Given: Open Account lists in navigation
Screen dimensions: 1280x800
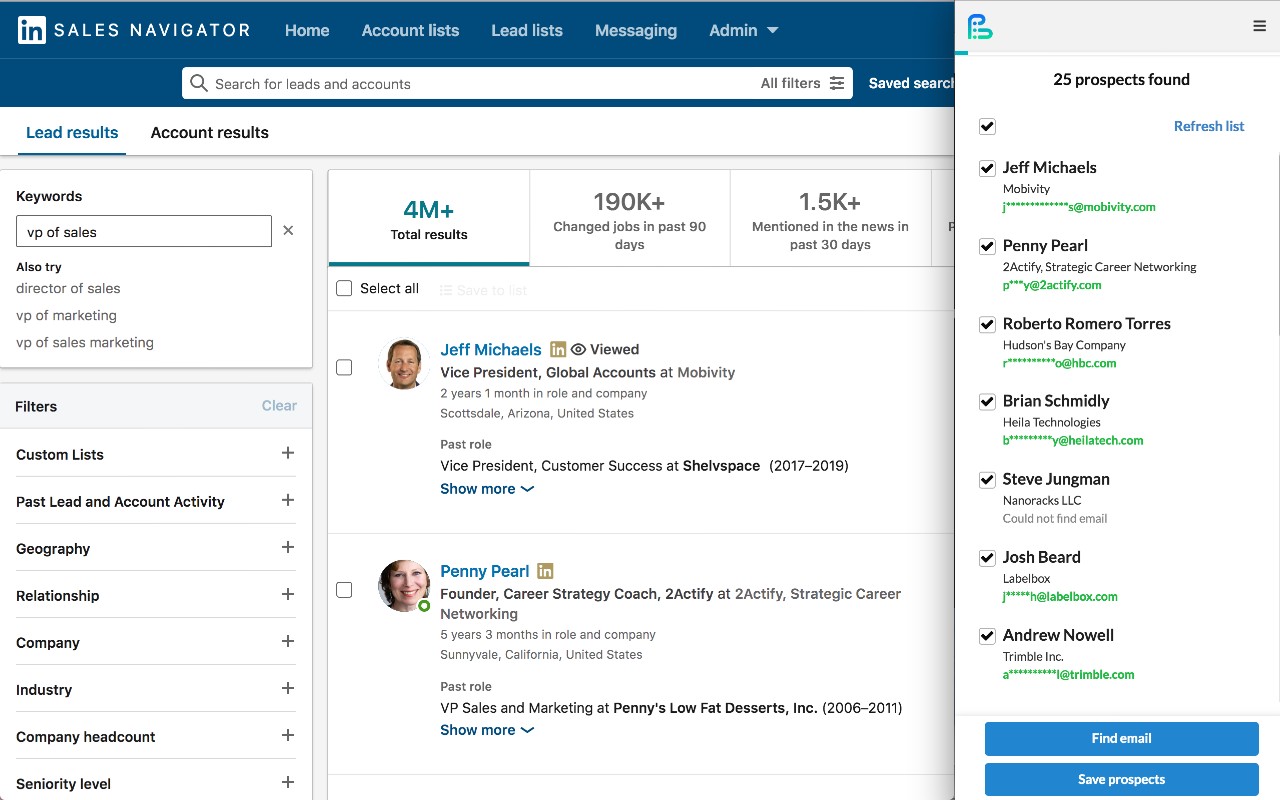Looking at the screenshot, I should click(410, 30).
